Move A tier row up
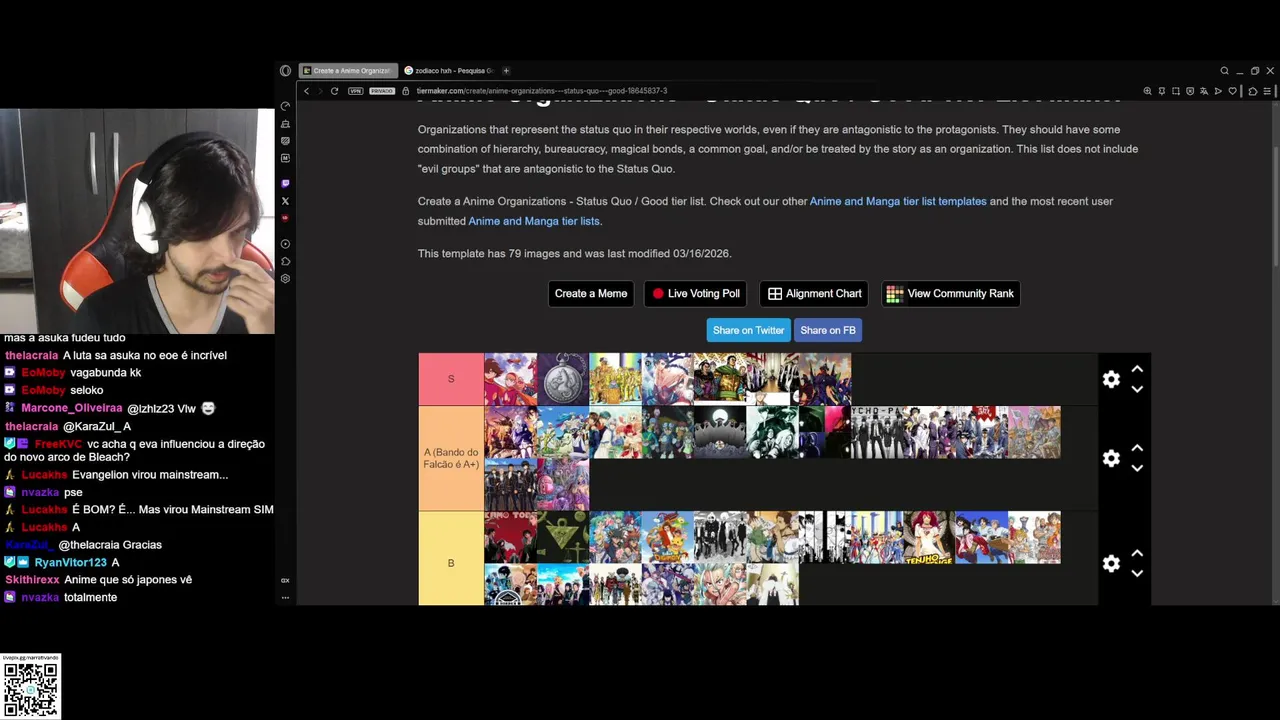The image size is (1280, 720). pyautogui.click(x=1137, y=448)
